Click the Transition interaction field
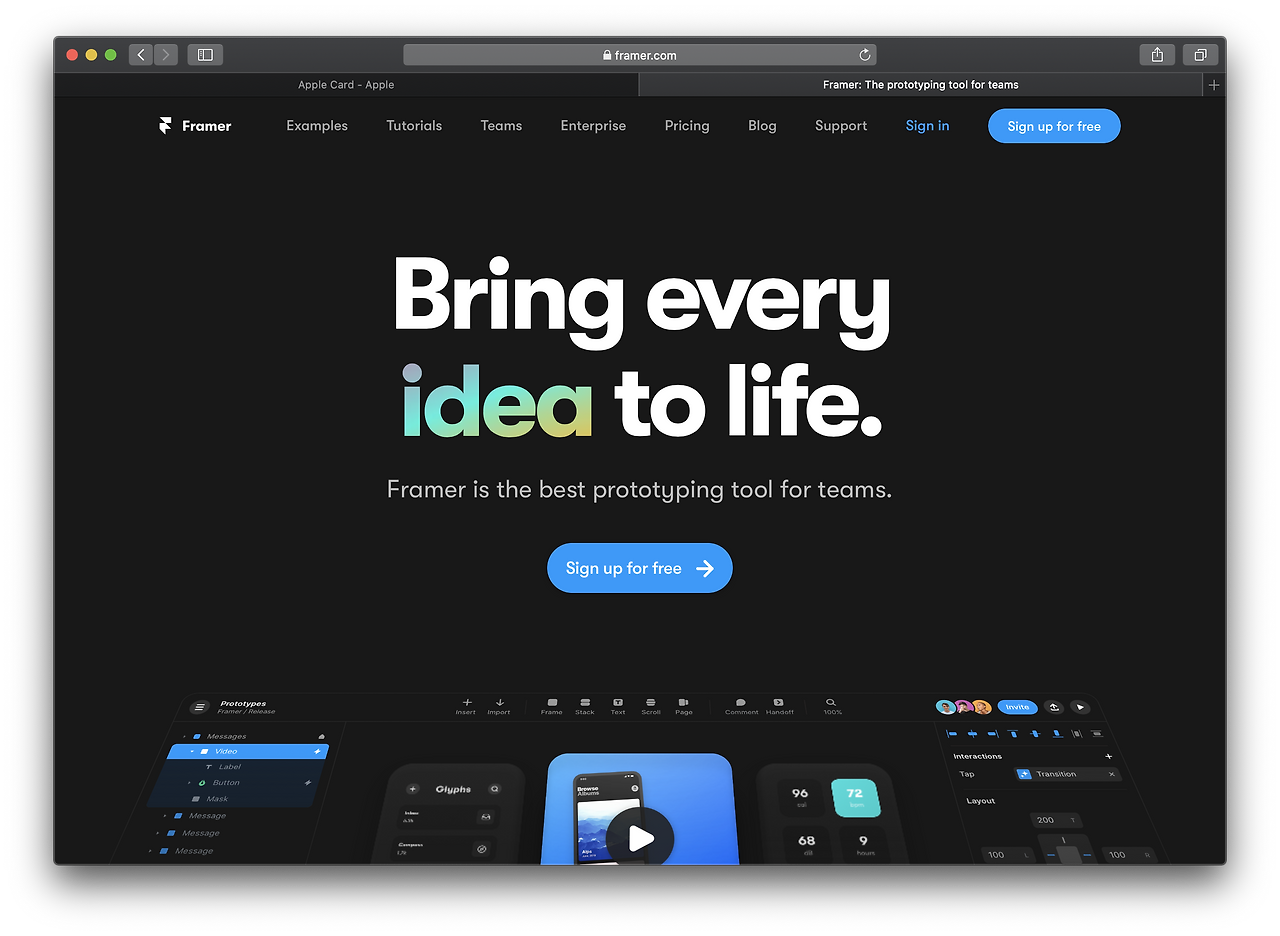The width and height of the screenshot is (1280, 936). tap(1067, 774)
